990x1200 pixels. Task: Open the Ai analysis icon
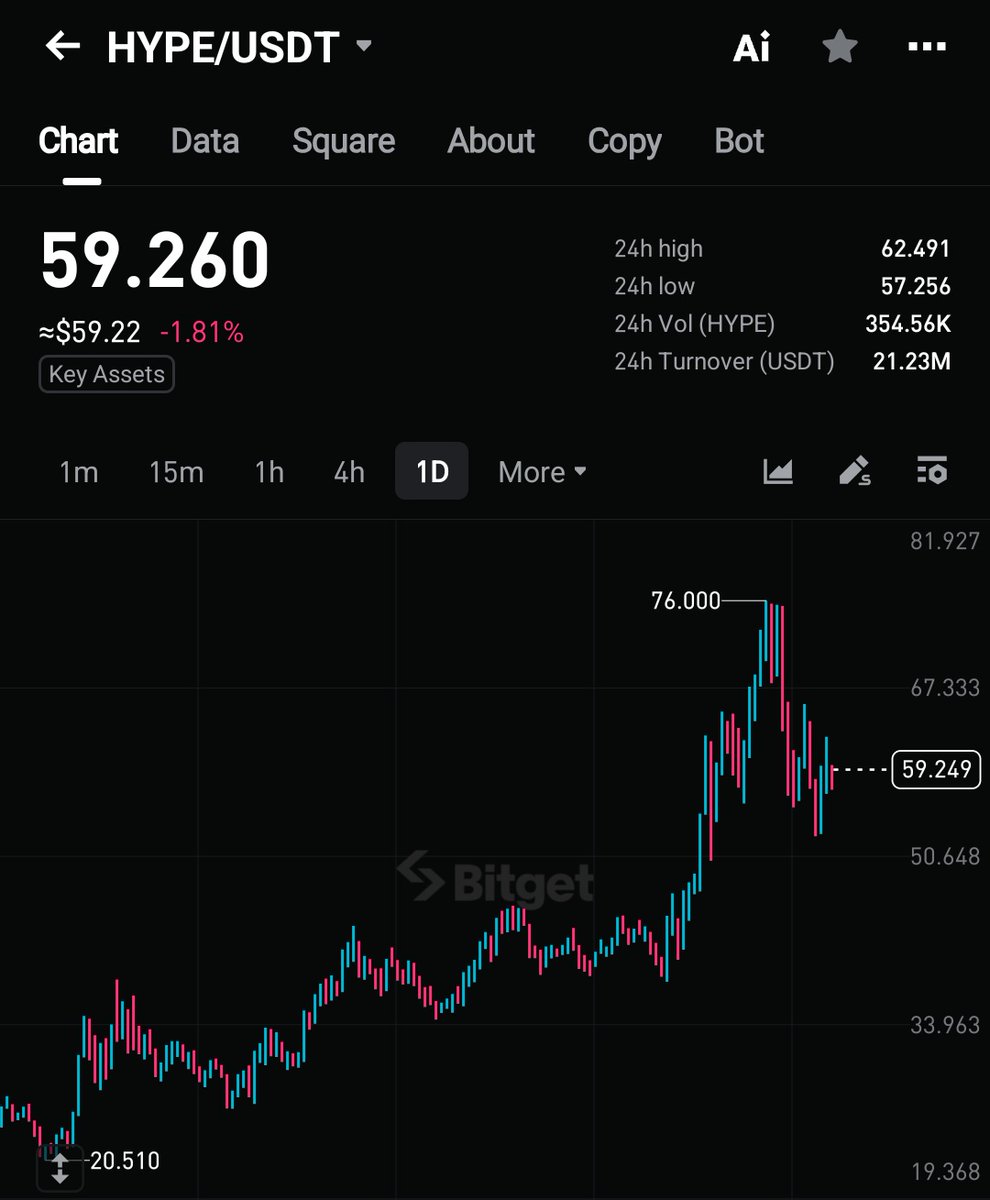click(752, 47)
